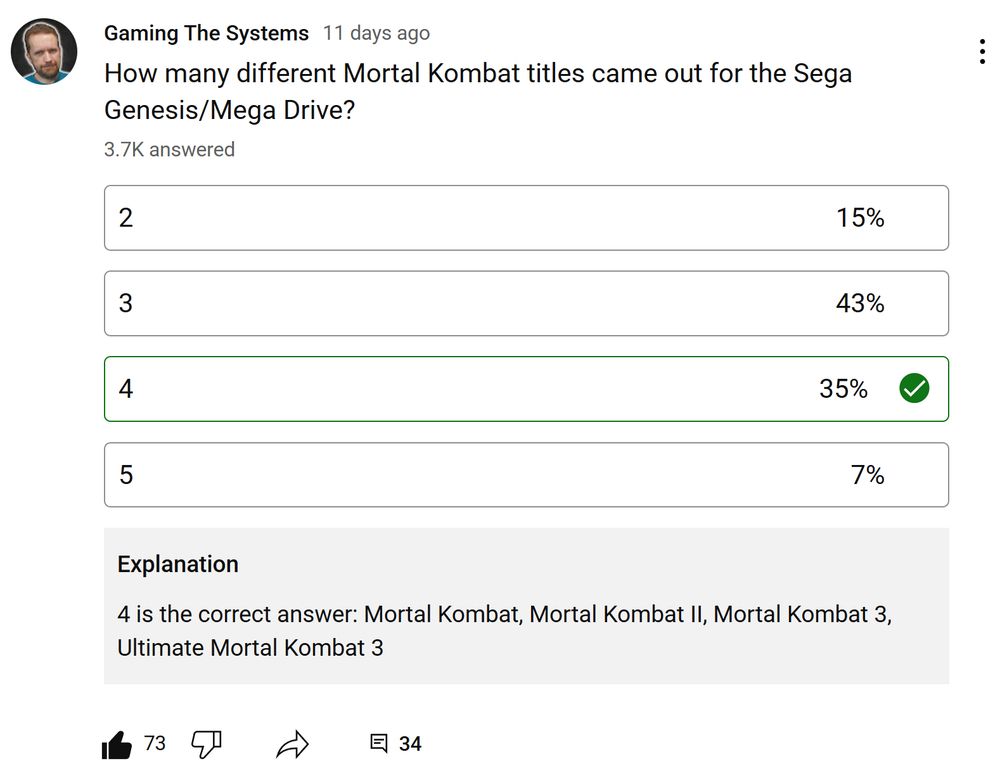Select poll answer "2"
The height and width of the screenshot is (776, 1000).
click(526, 218)
